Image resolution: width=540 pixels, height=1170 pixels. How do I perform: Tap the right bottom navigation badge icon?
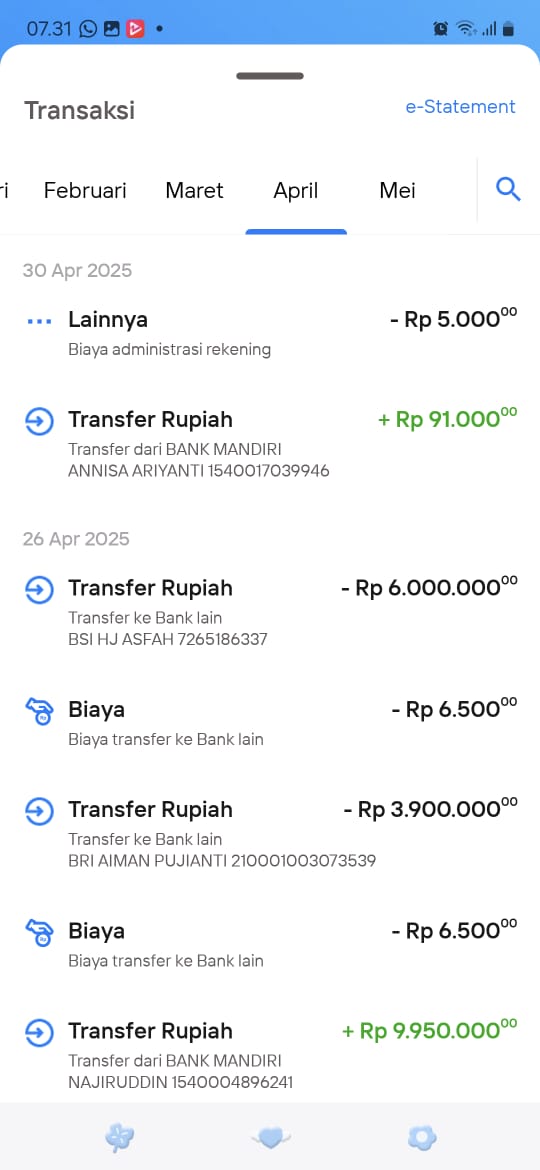pos(422,1138)
